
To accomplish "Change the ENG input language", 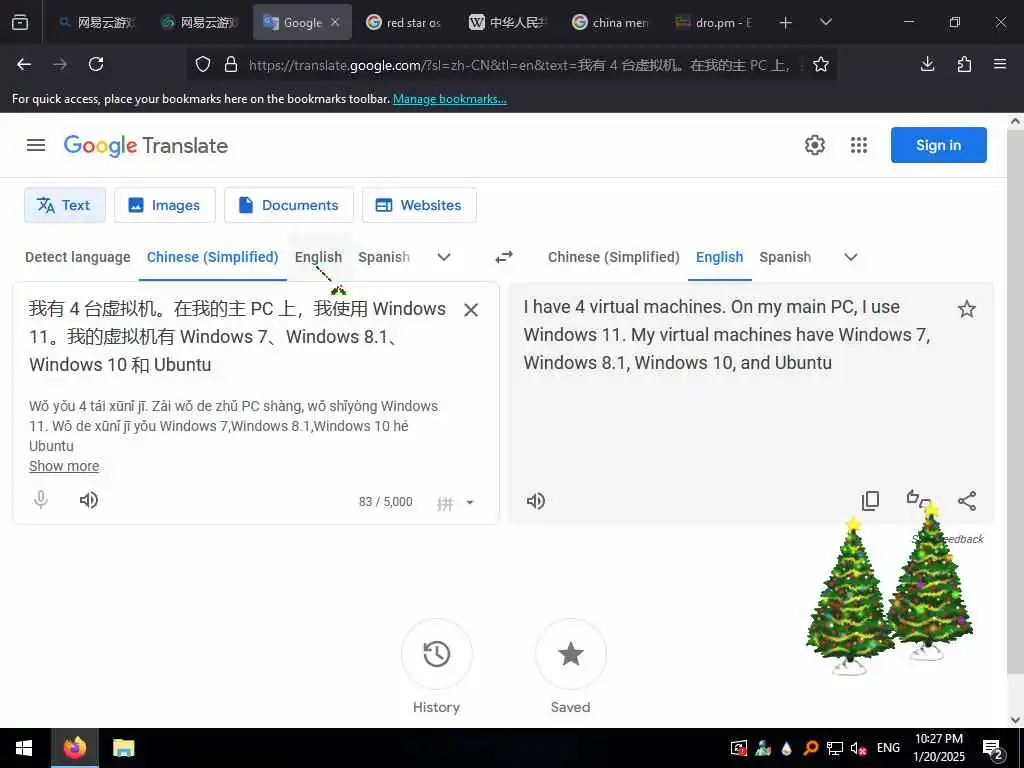I will pos(888,748).
